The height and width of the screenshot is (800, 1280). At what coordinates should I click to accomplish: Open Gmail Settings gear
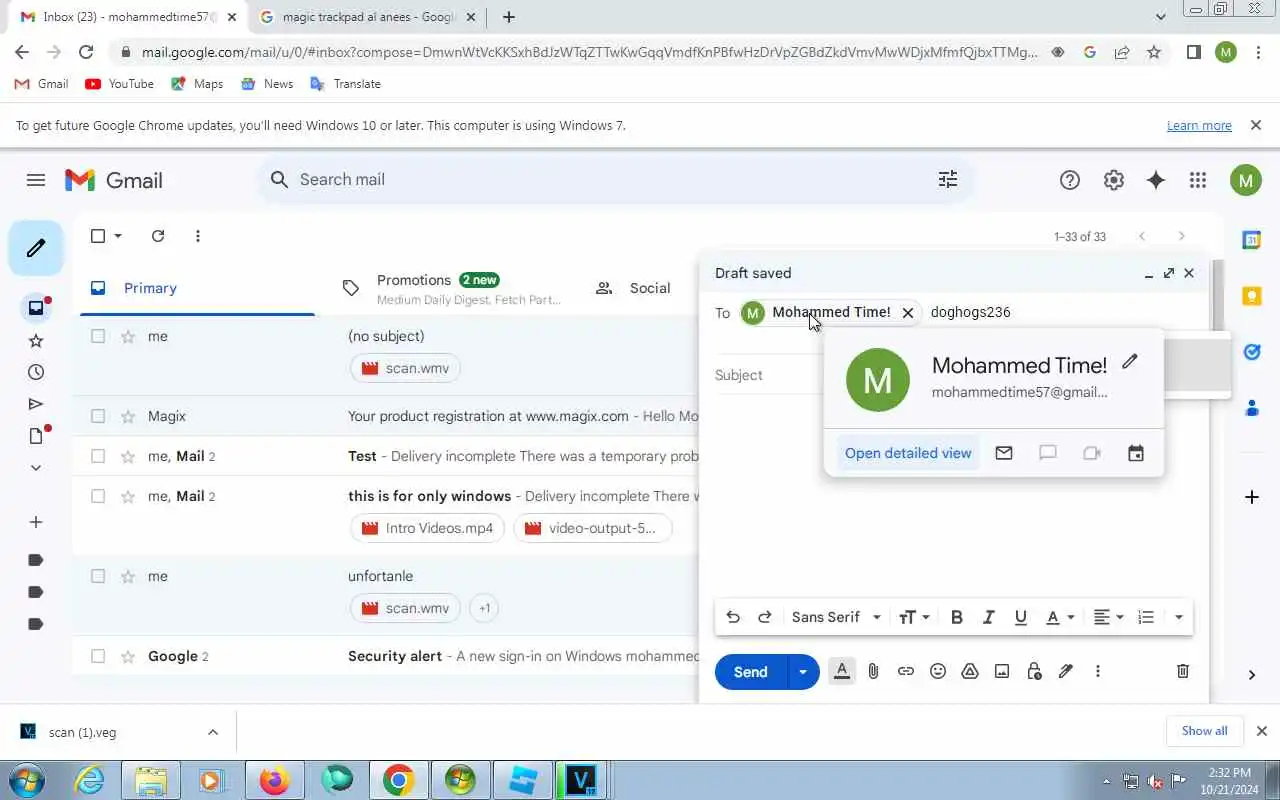click(1113, 180)
